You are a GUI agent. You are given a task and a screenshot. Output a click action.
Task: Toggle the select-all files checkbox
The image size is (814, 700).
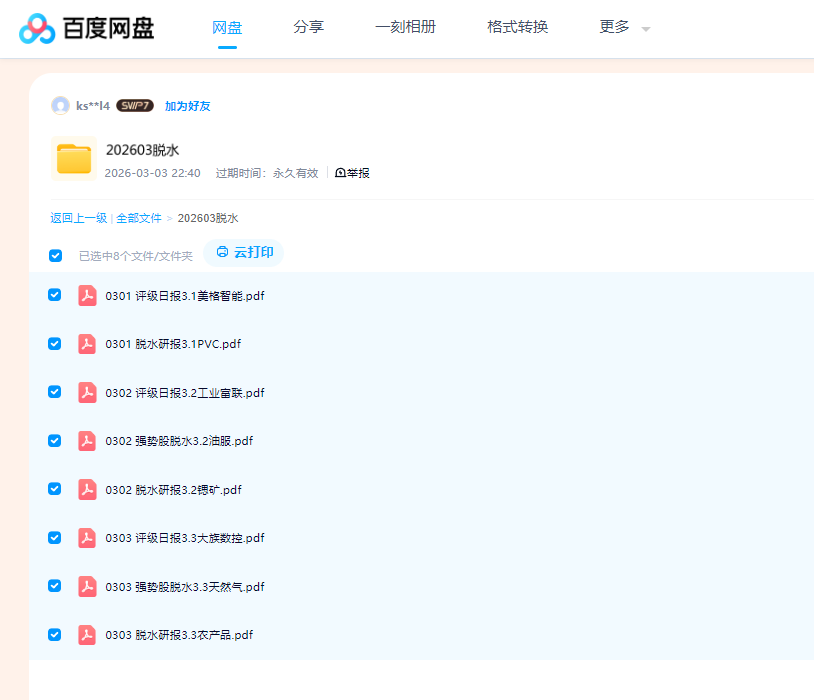click(56, 255)
